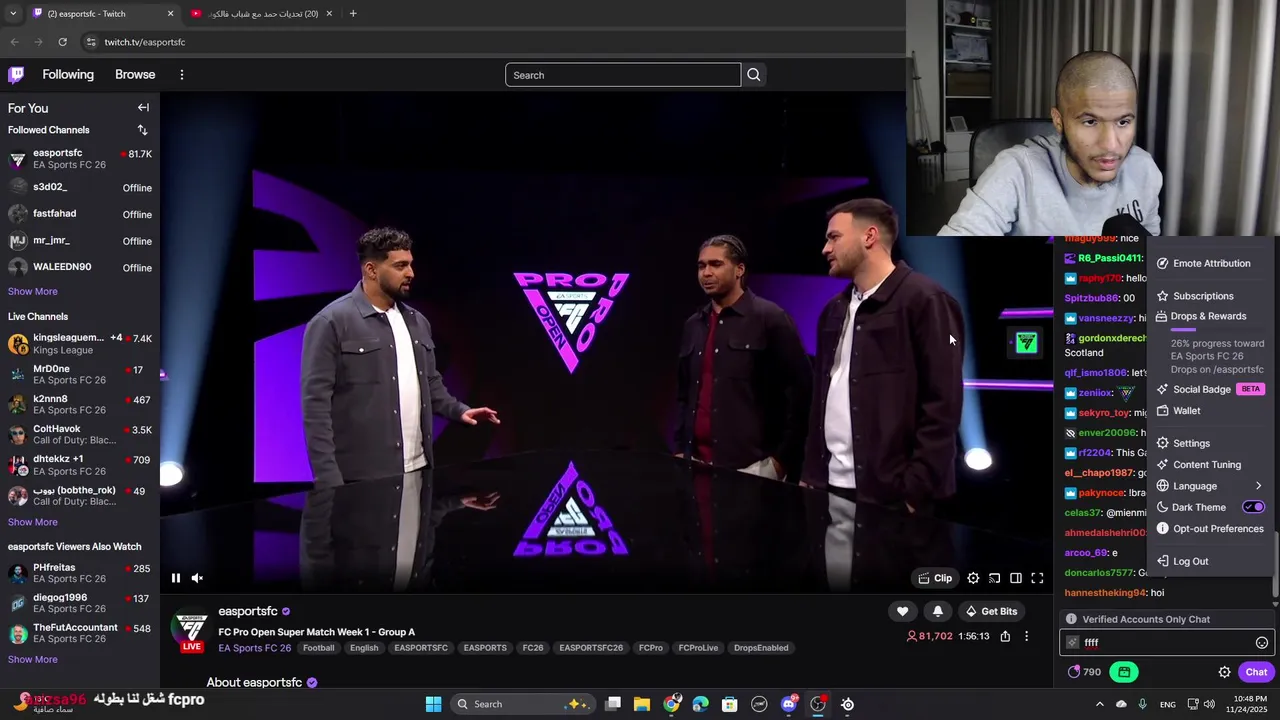Show hidden system tray icons
Screen dimensions: 1280x720
(1099, 704)
